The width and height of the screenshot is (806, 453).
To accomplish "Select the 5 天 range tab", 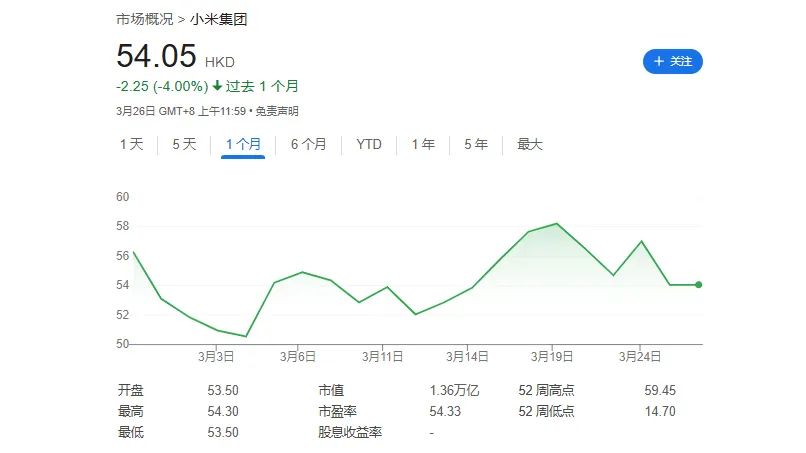I will [x=184, y=144].
